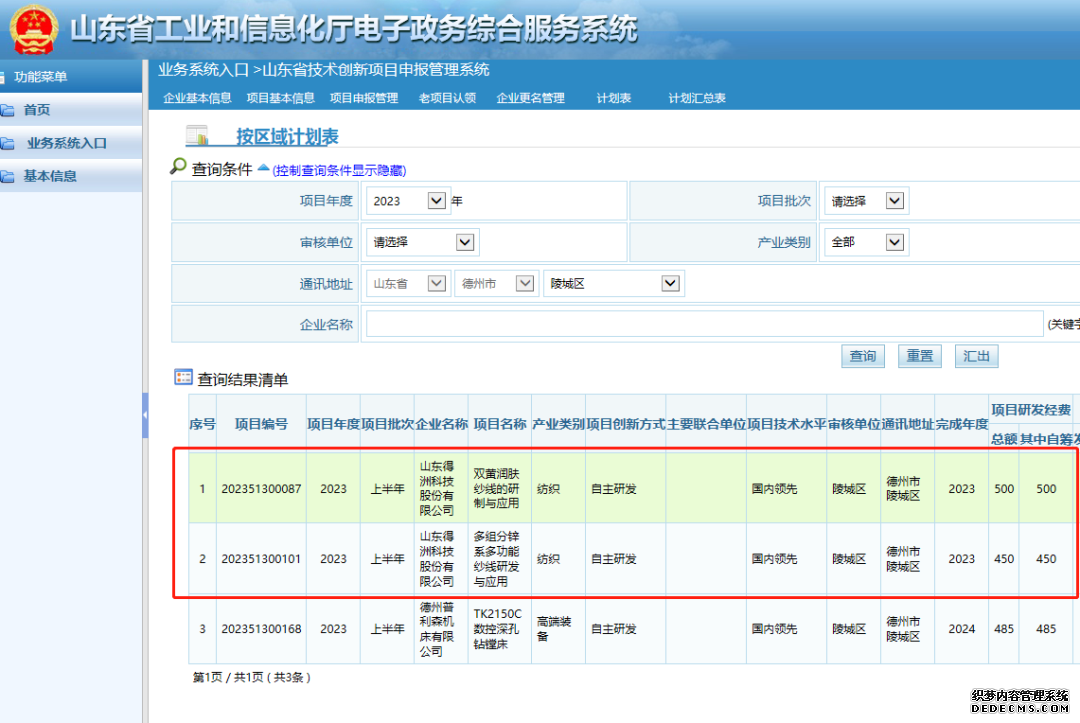
Task: Select project number 202351300087
Action: [x=261, y=489]
